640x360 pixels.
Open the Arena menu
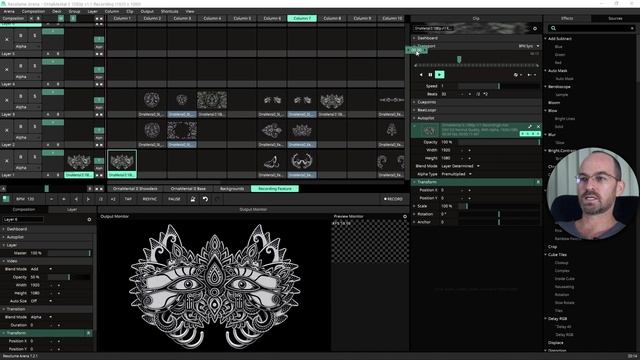click(x=9, y=11)
